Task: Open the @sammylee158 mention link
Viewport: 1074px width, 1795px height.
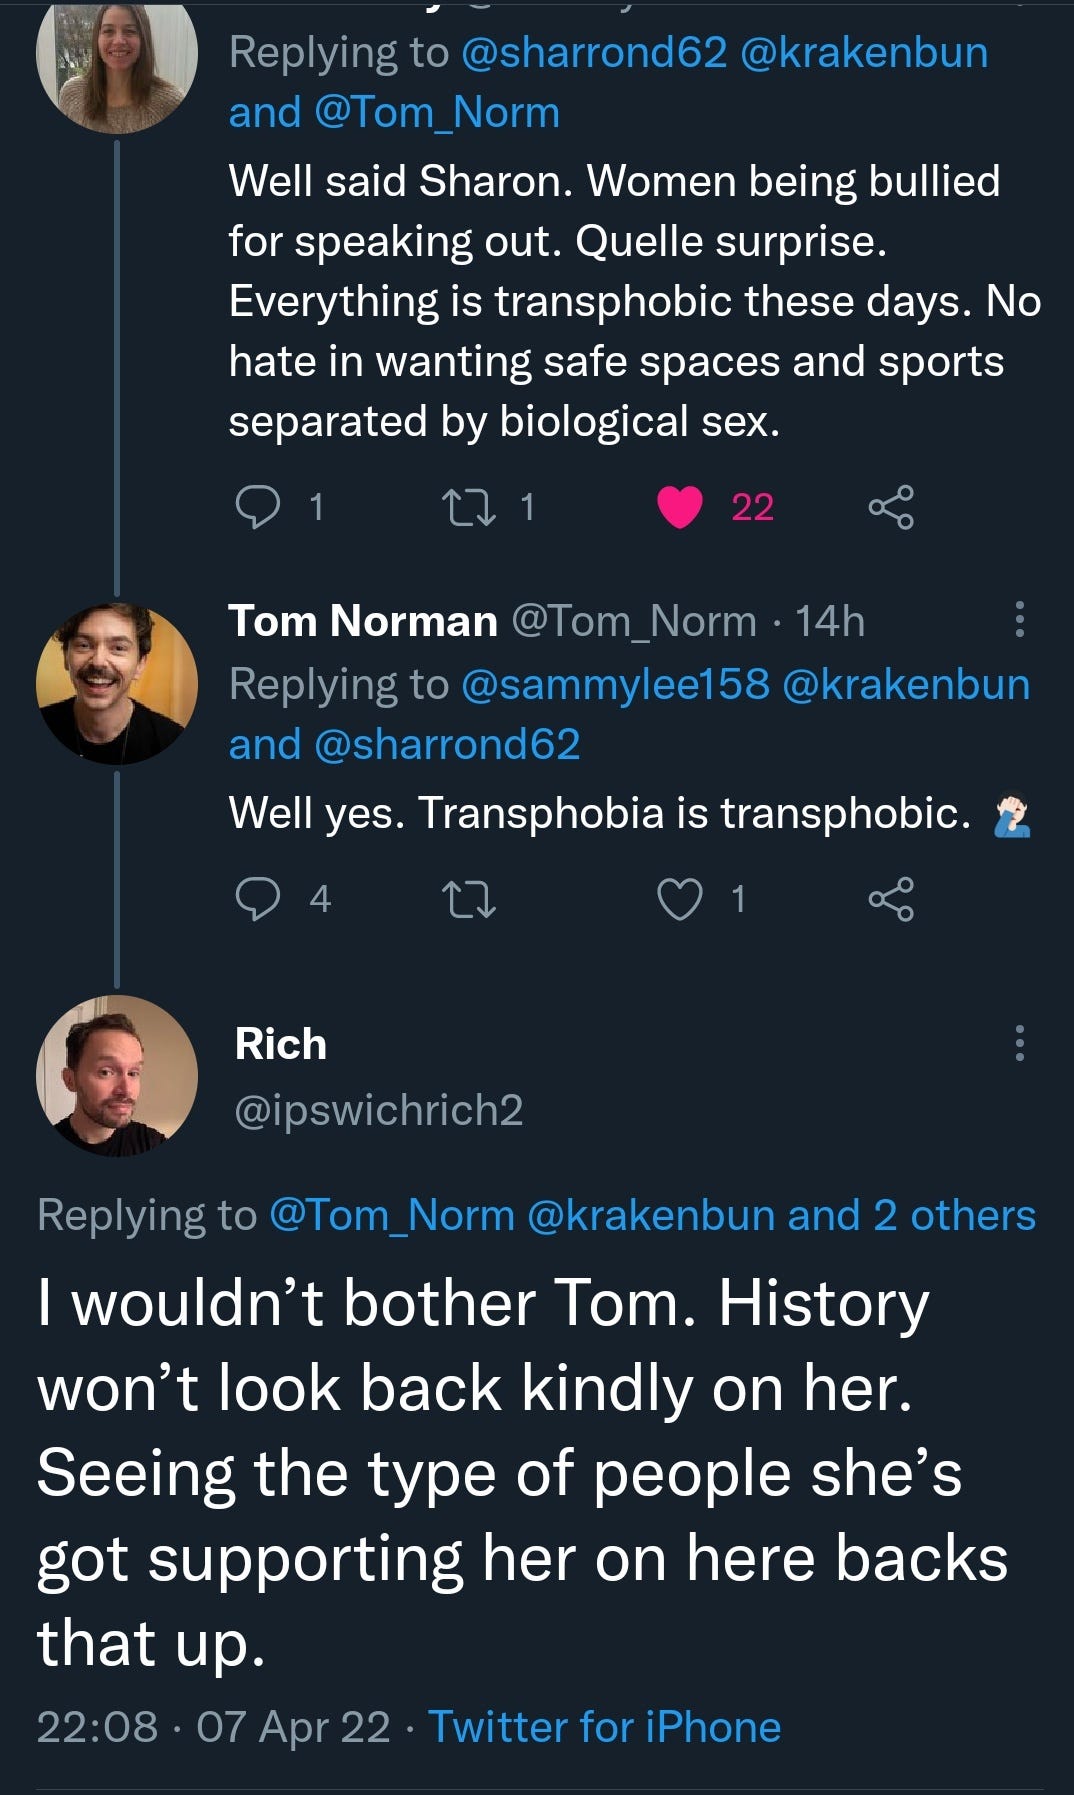Action: click(615, 684)
